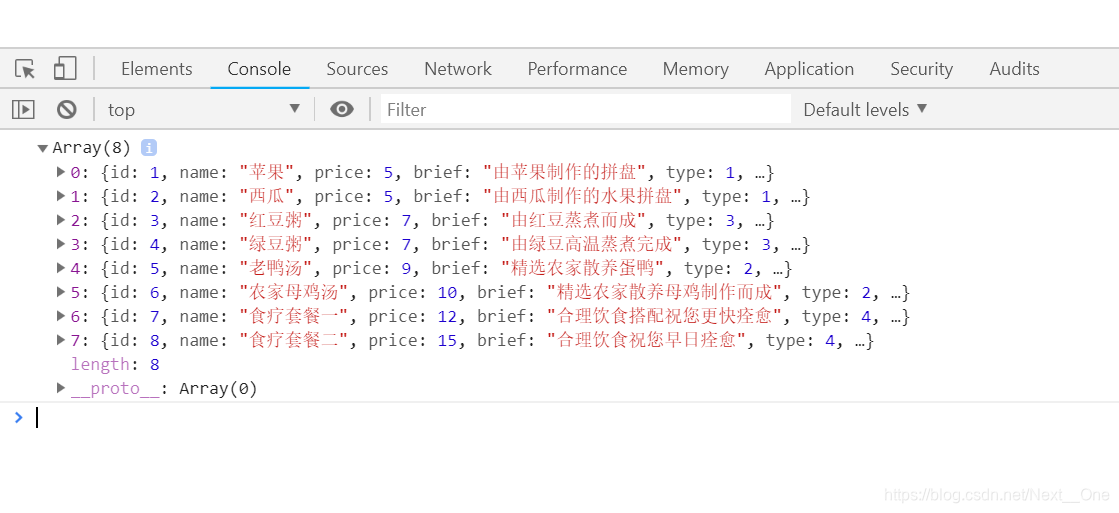Clear the console with the ban icon
Viewport: 1119px width, 513px height.
pos(67,109)
